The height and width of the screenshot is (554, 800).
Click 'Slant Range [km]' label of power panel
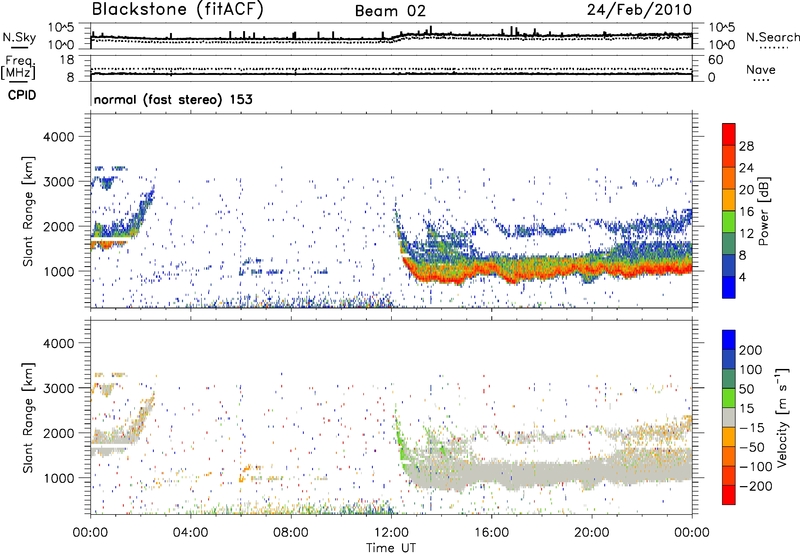28,211
